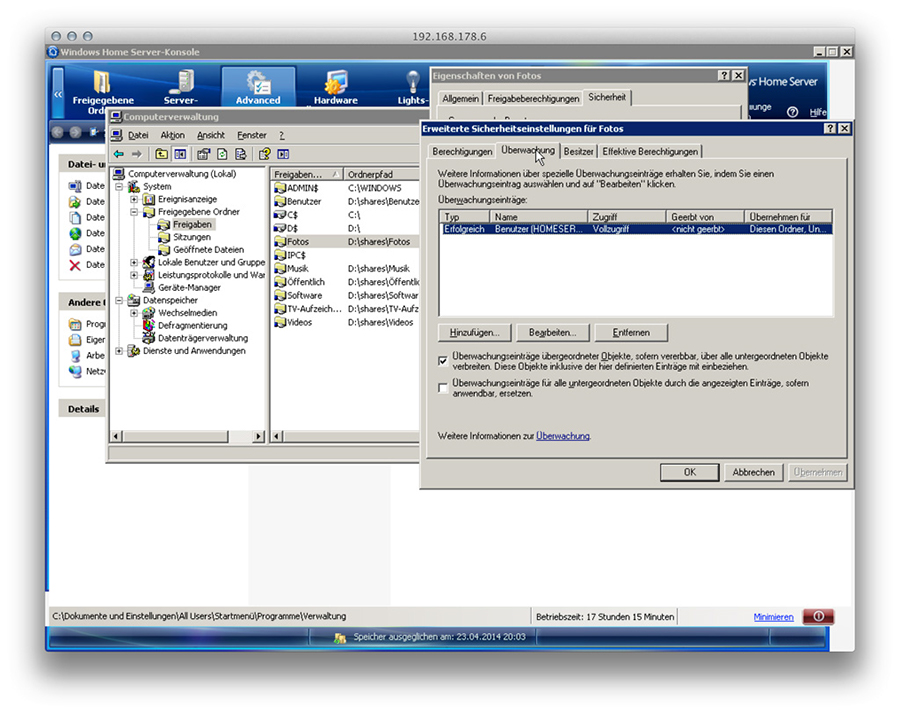Click the help icon in Computerverwaltung toolbar

264,154
